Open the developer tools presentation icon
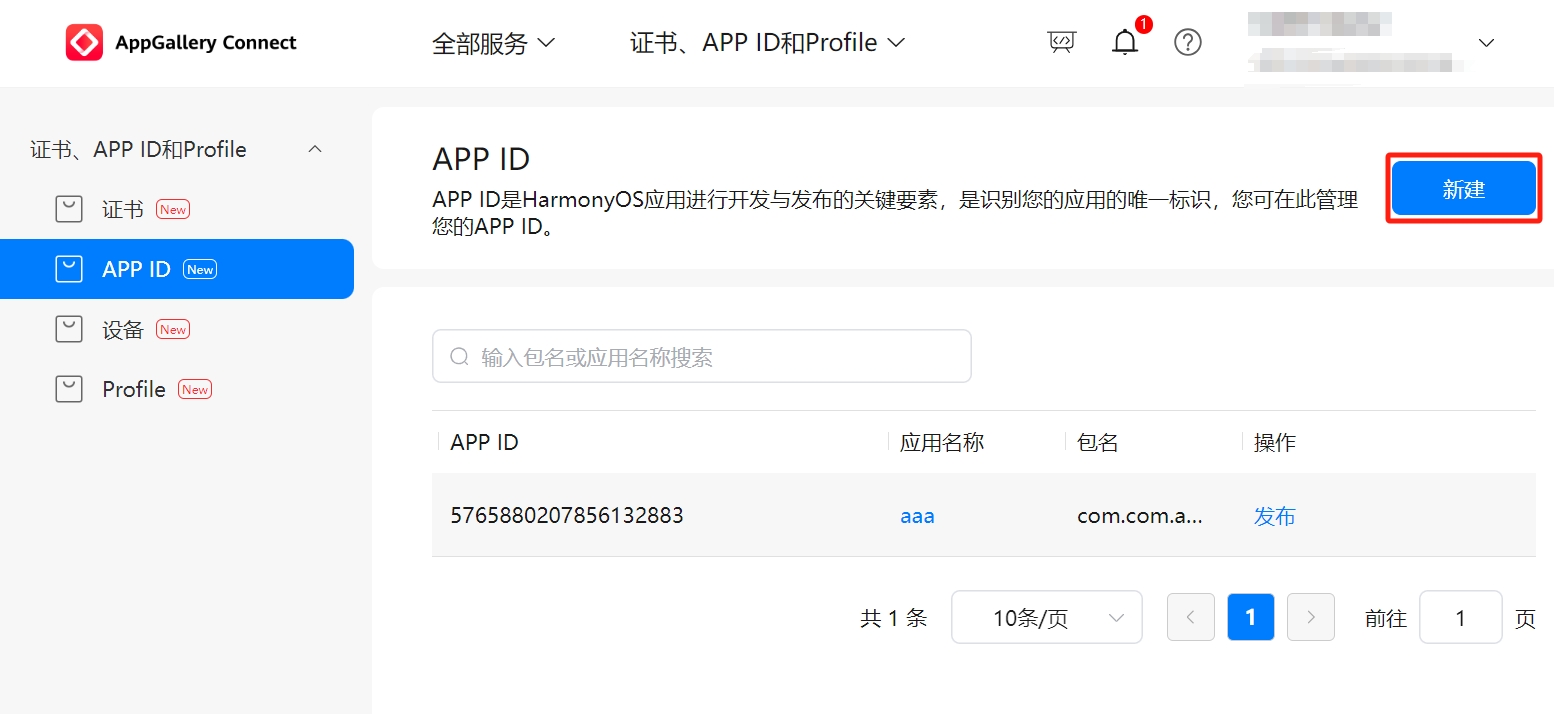Image resolution: width=1554 pixels, height=714 pixels. (1061, 42)
